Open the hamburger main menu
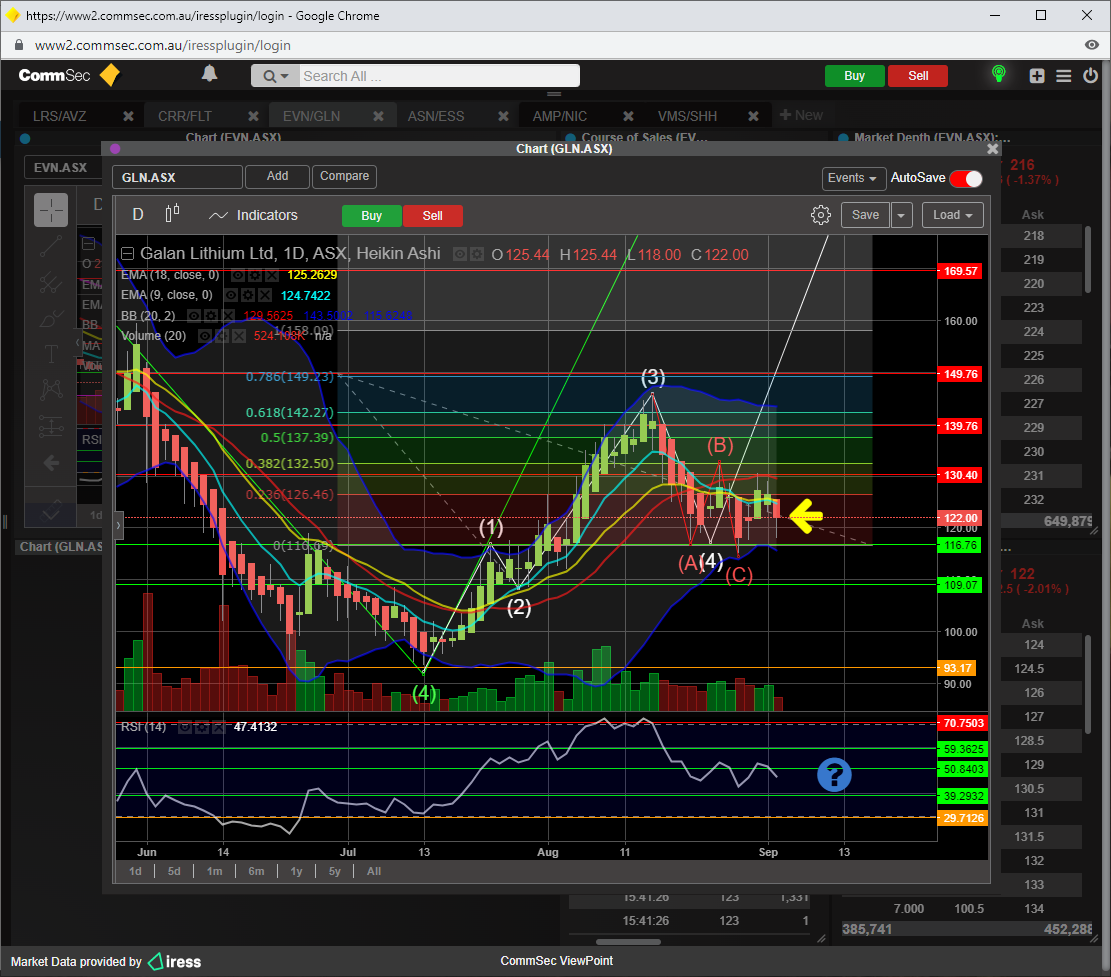The width and height of the screenshot is (1111, 977). (x=1064, y=76)
